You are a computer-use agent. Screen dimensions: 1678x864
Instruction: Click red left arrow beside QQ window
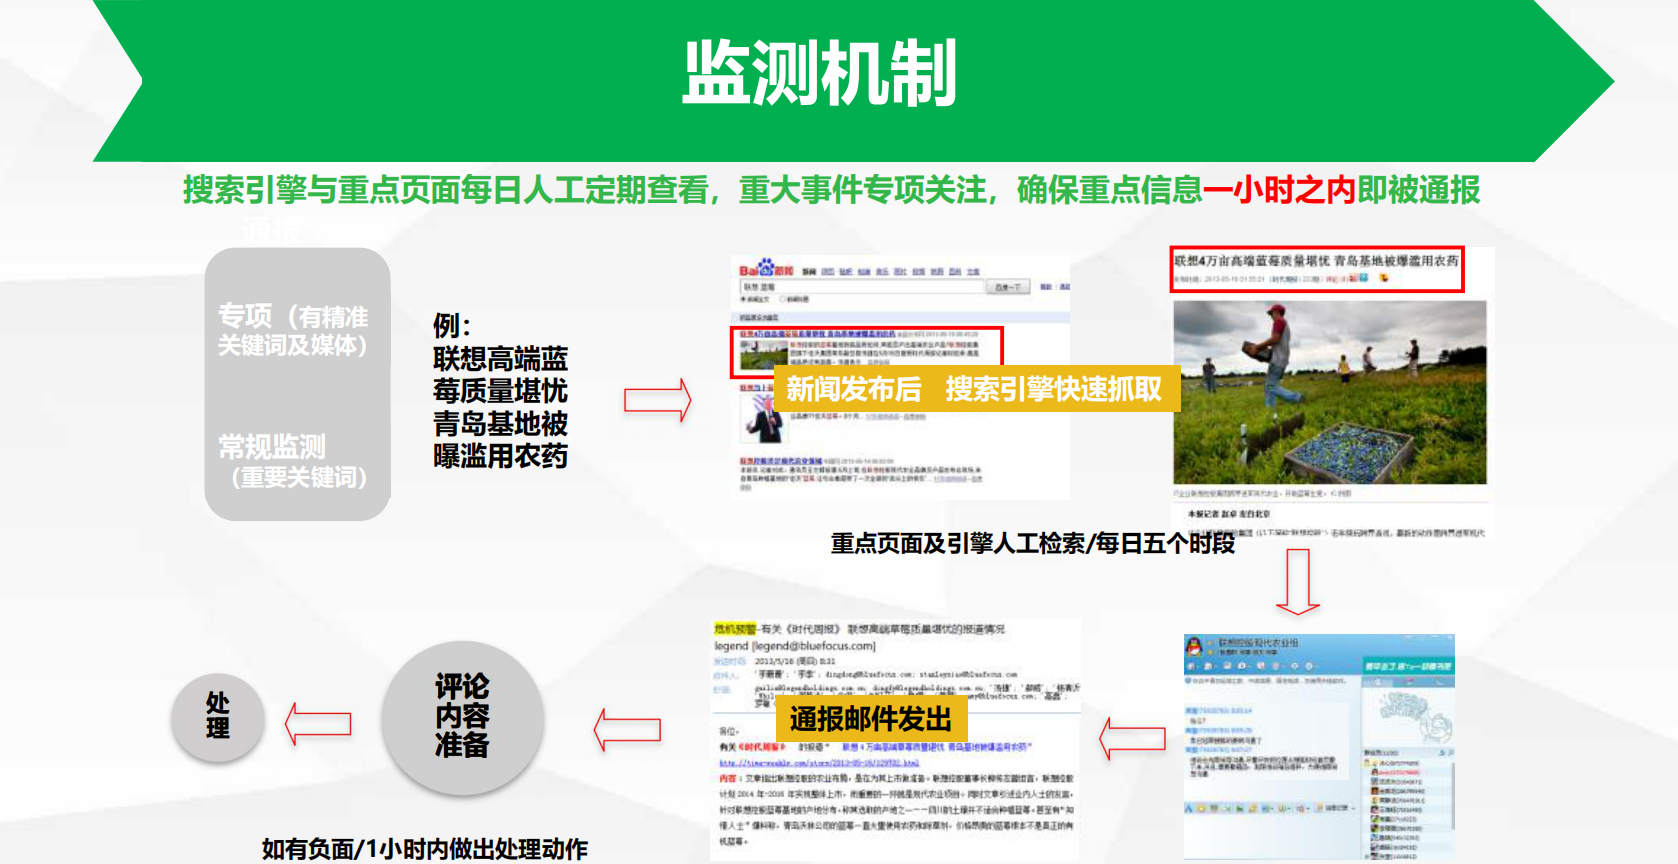point(1132,739)
